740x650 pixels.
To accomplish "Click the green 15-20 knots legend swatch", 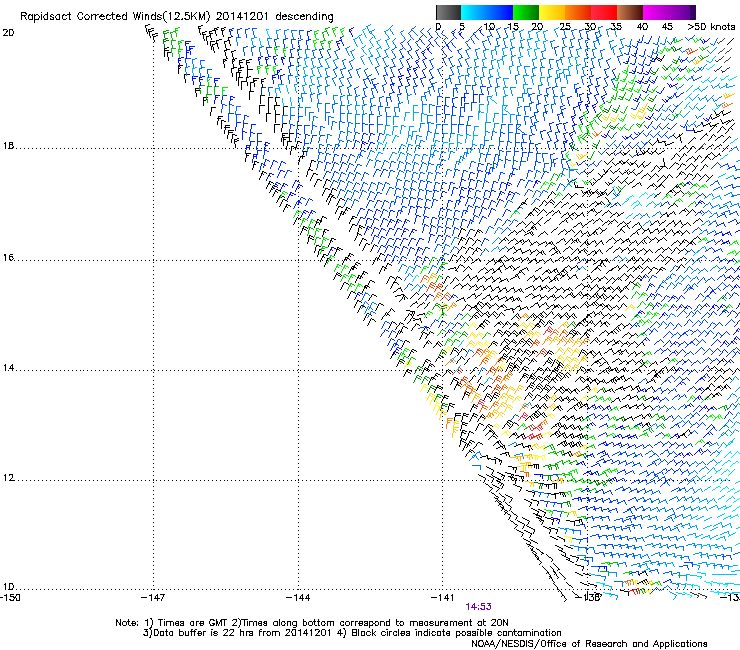I will coord(526,12).
